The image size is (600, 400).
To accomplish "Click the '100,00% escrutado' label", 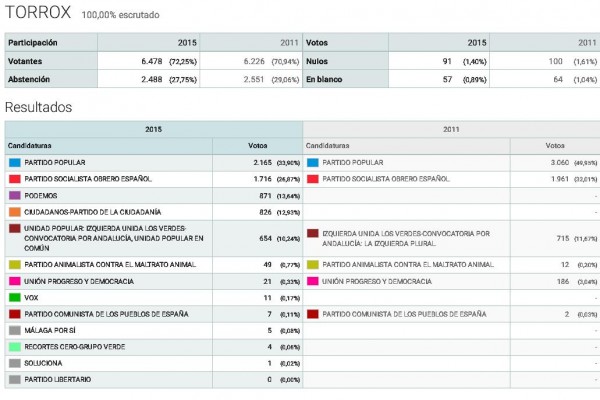I will pos(120,15).
